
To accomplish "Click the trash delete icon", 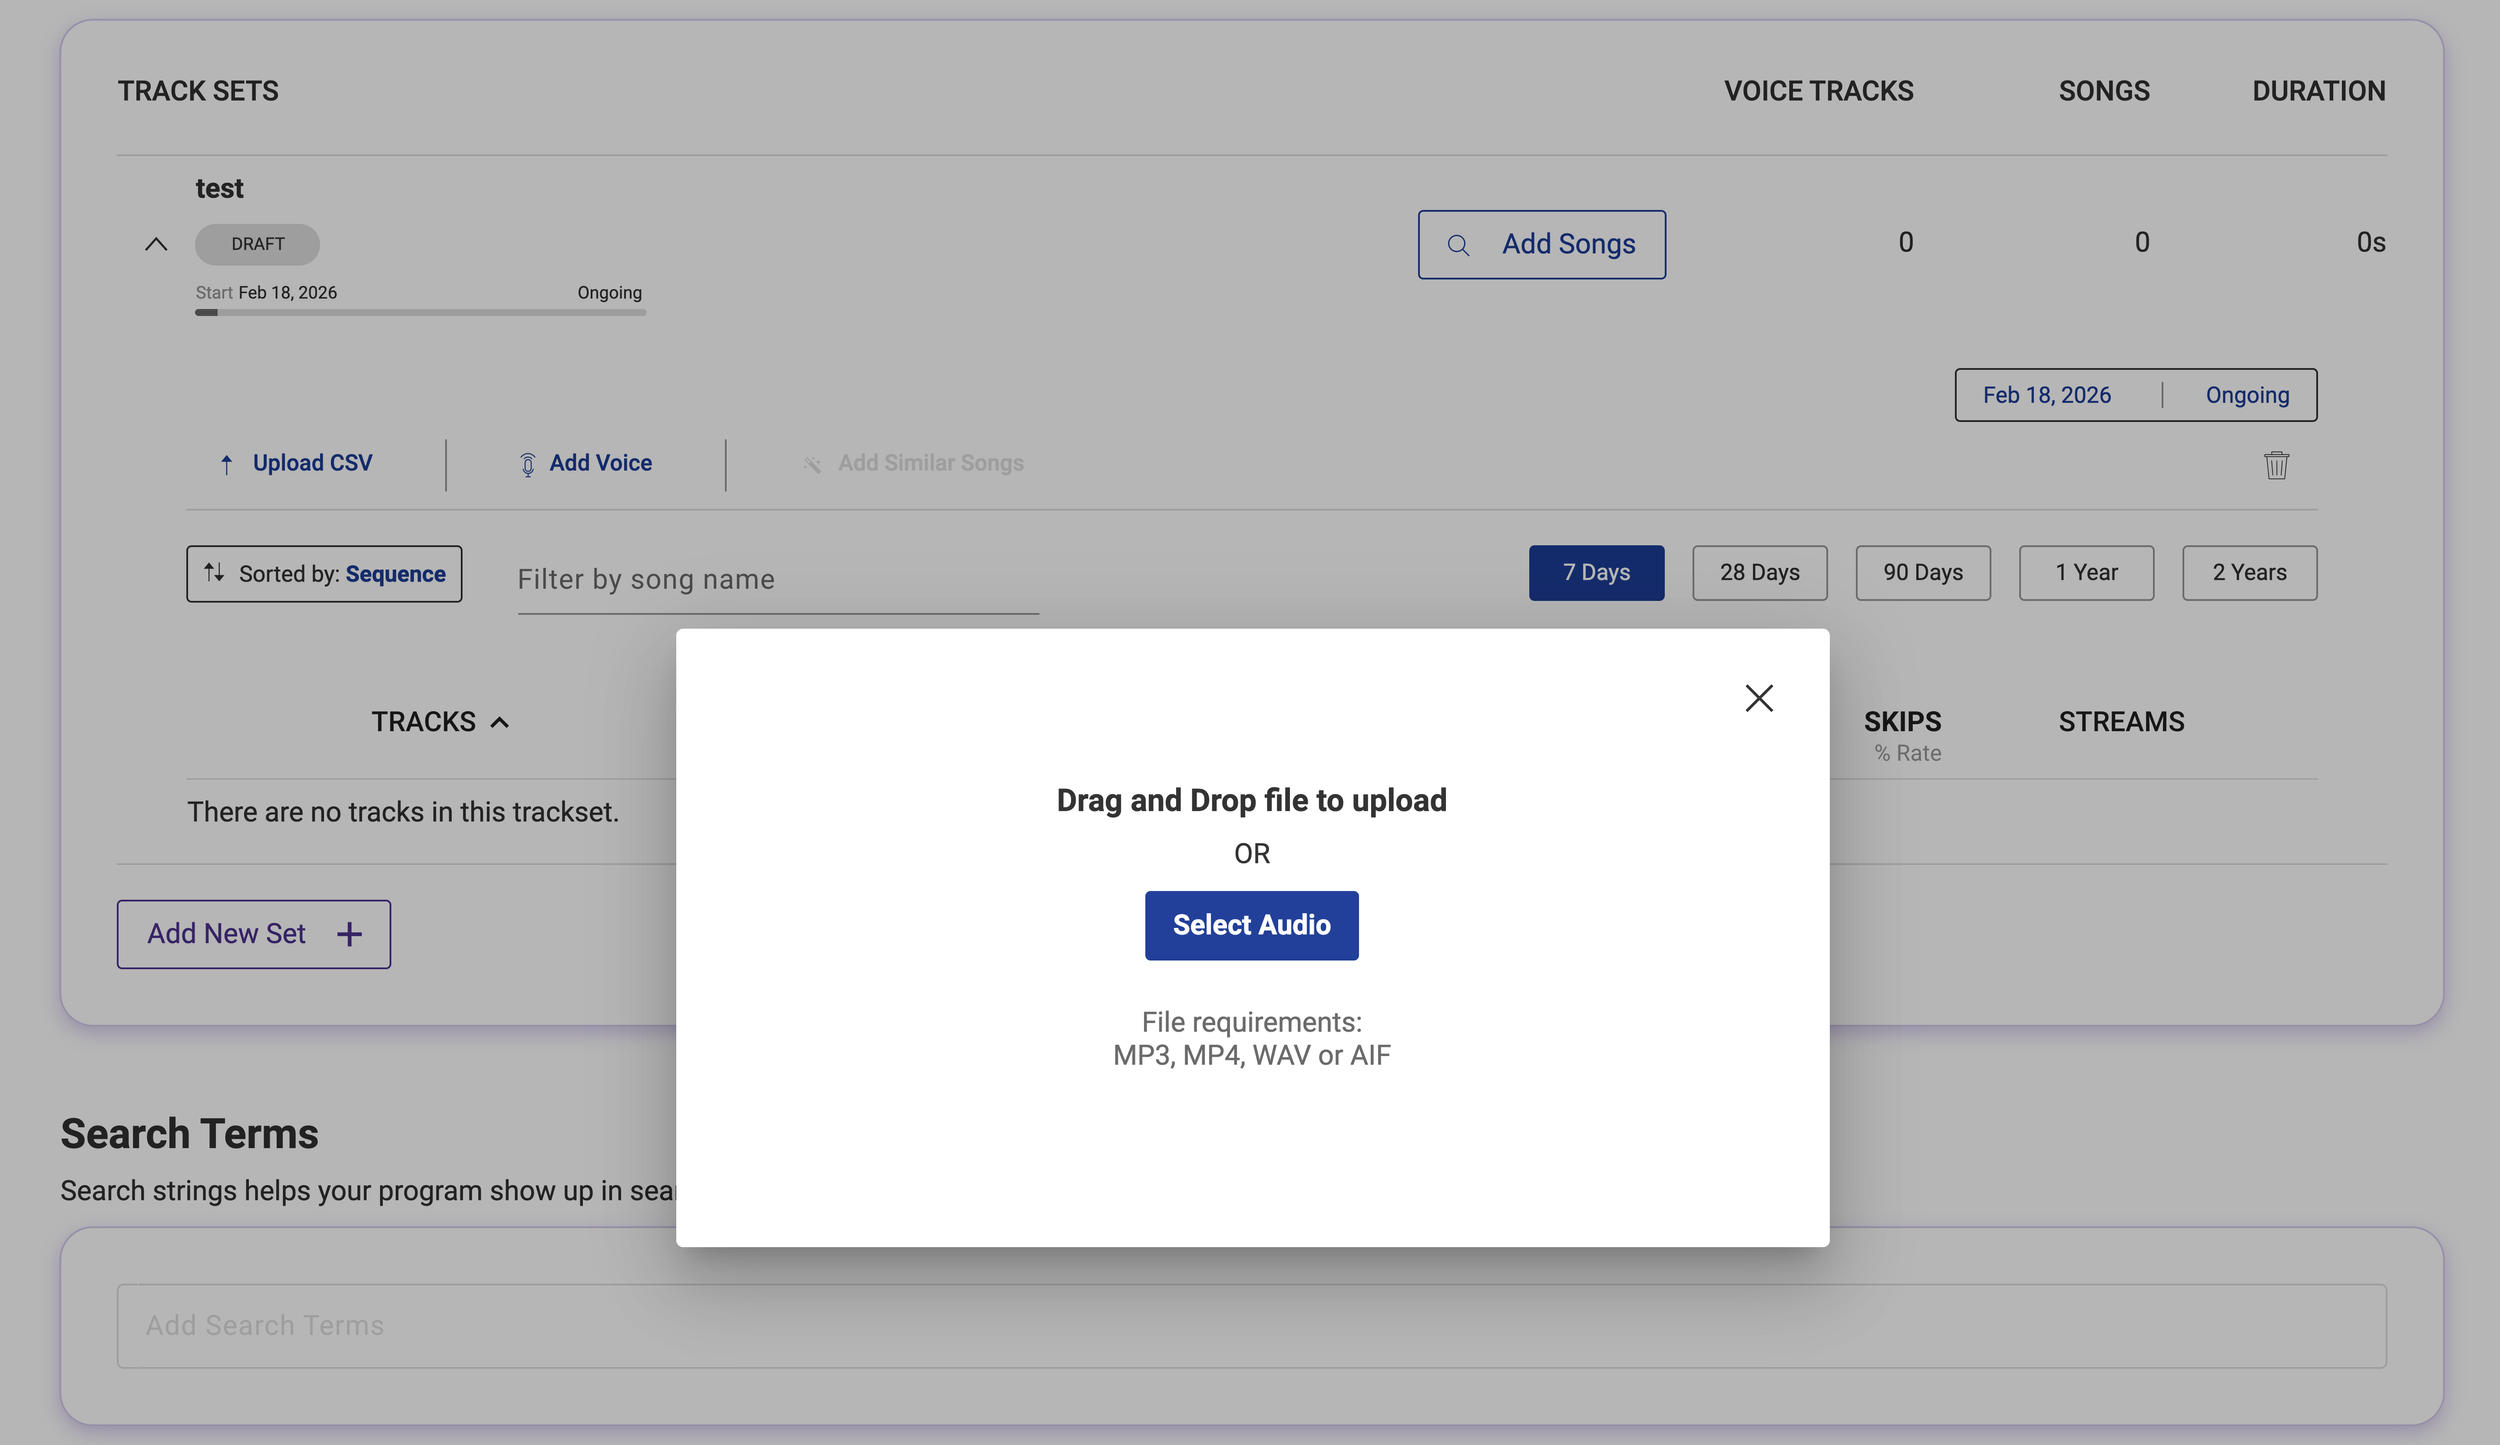I will pos(2276,465).
